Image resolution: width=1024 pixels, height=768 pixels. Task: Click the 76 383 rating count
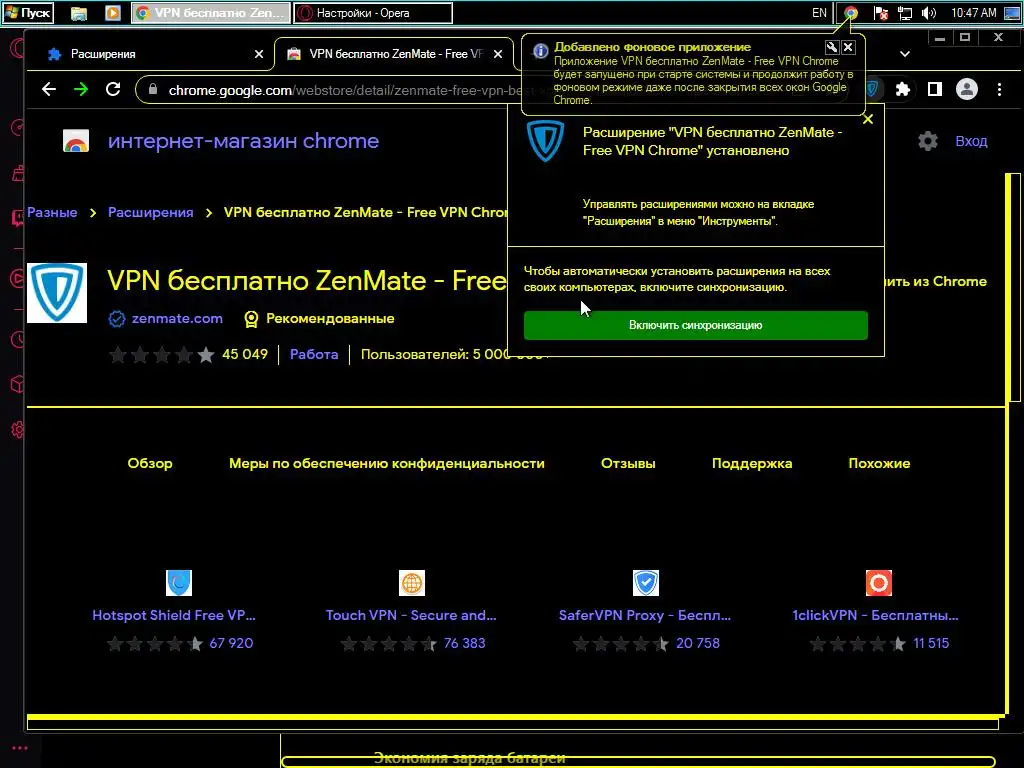[464, 643]
